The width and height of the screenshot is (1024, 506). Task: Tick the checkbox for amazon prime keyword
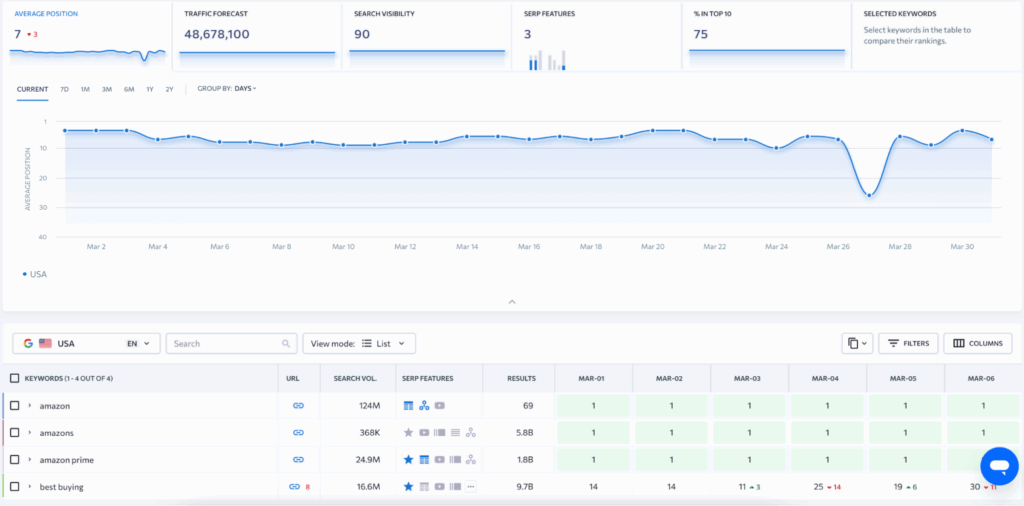14,460
